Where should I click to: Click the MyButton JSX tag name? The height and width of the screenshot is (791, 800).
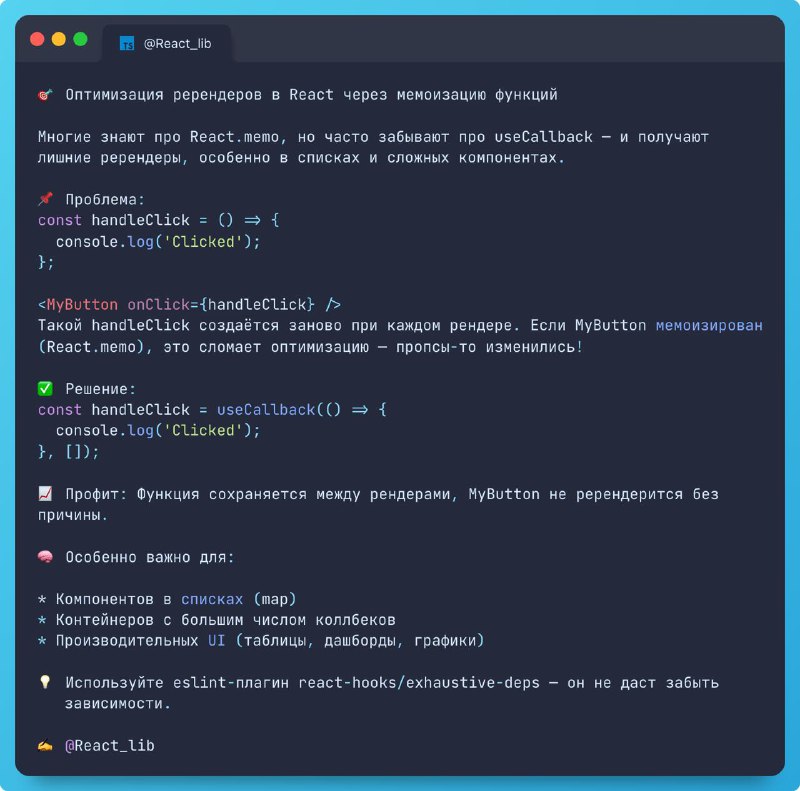point(82,305)
